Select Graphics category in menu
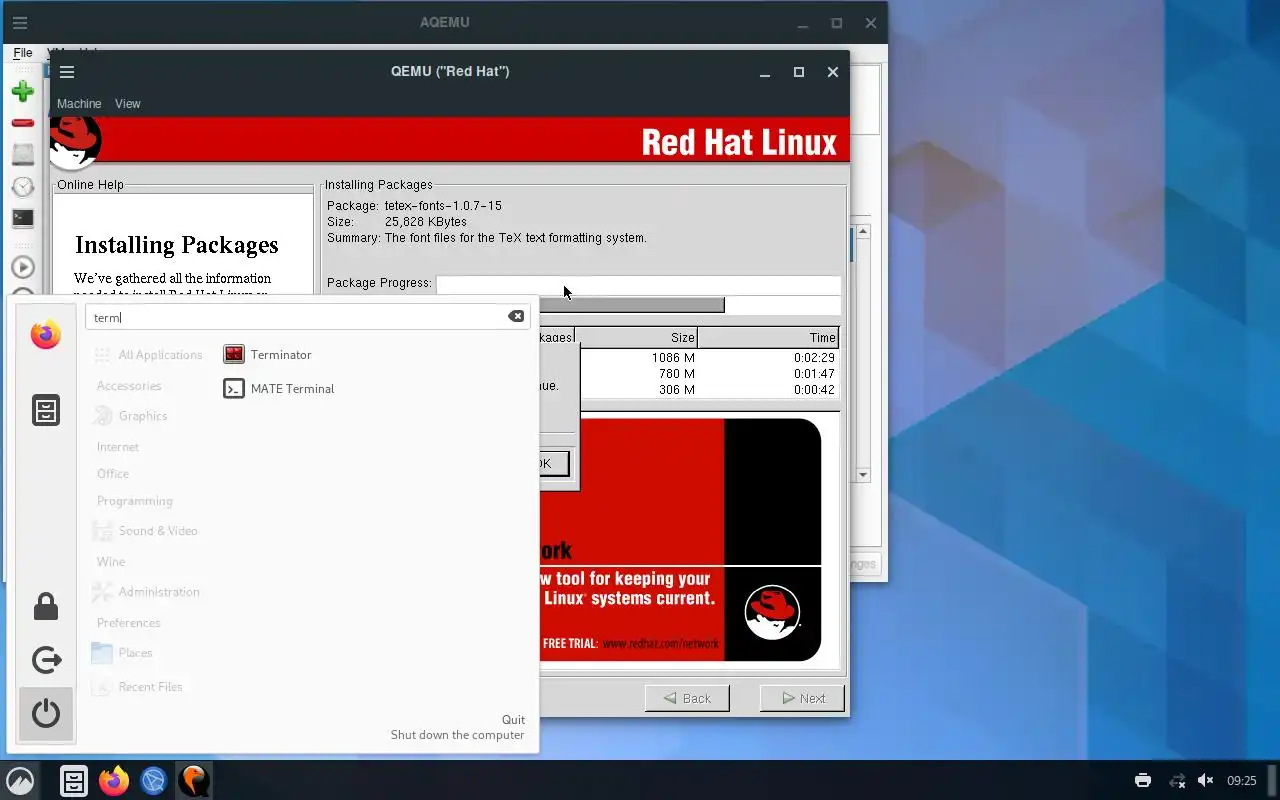 131,416
